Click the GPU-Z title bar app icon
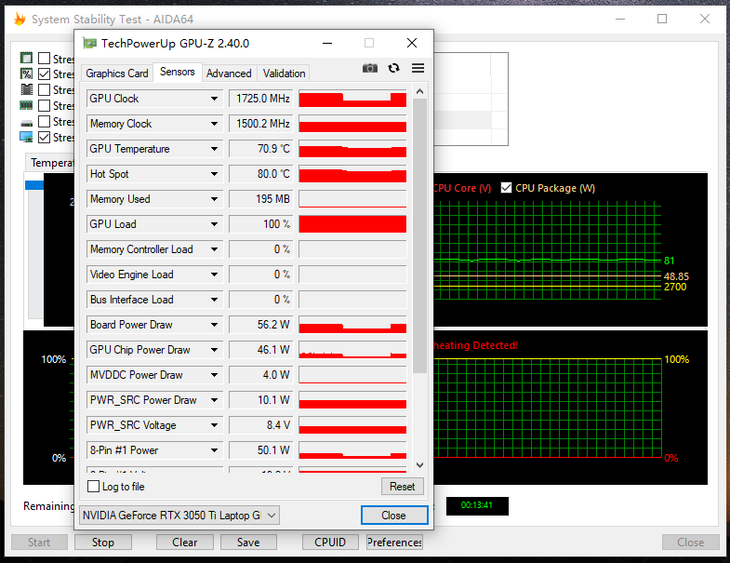 pos(90,43)
